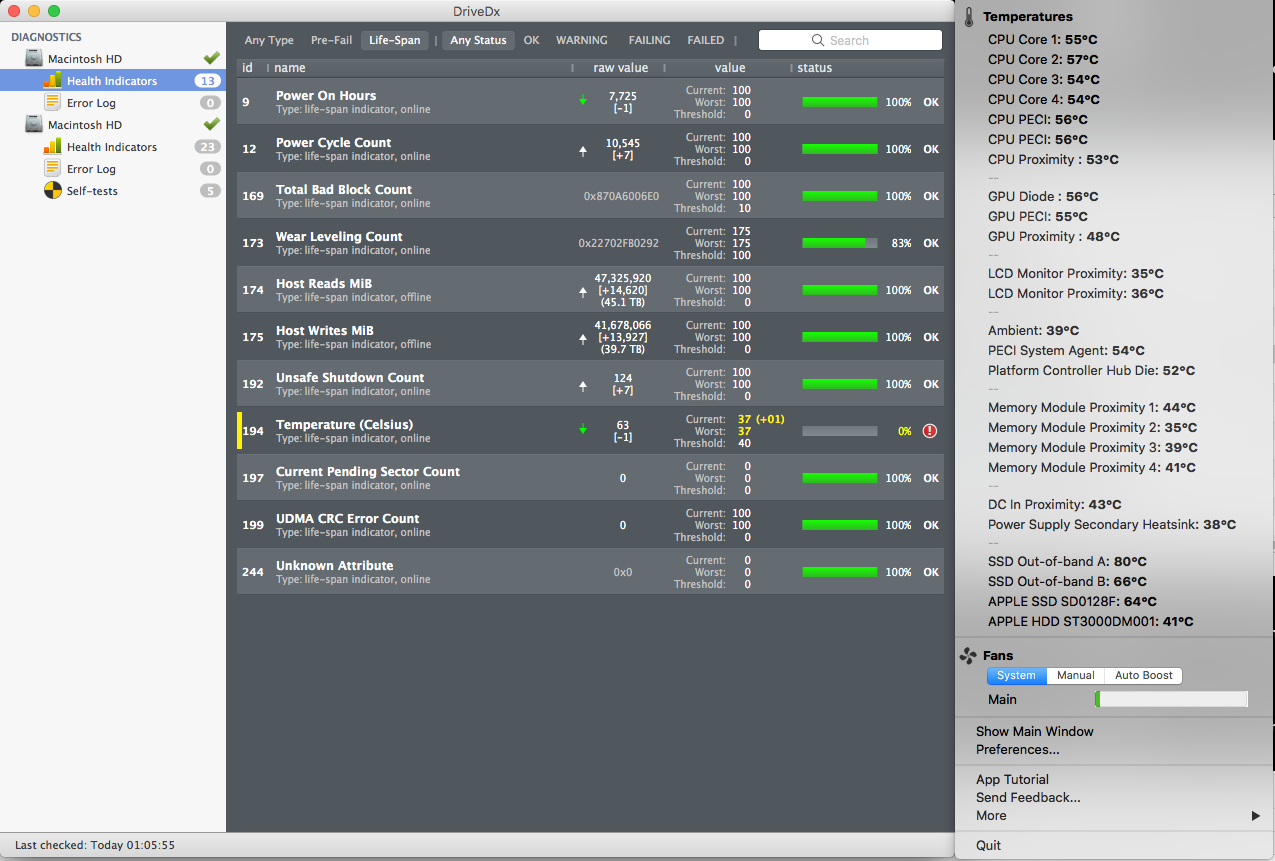1275x861 pixels.
Task: Click the green checkmark beside first Macintosh HD
Action: tap(211, 58)
